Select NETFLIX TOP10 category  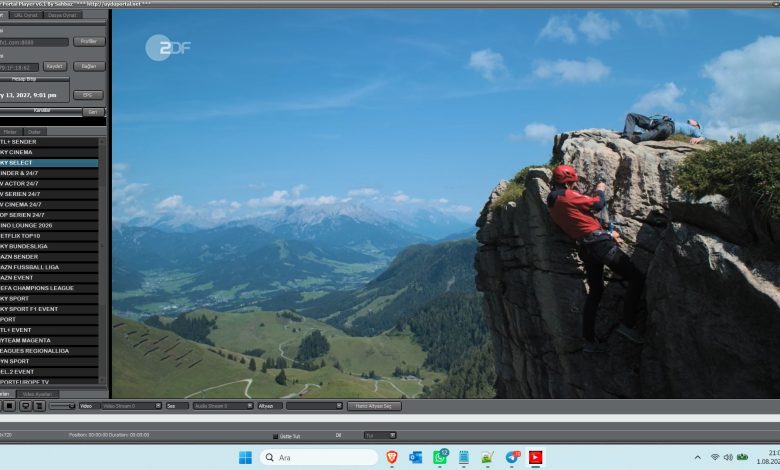tap(49, 236)
